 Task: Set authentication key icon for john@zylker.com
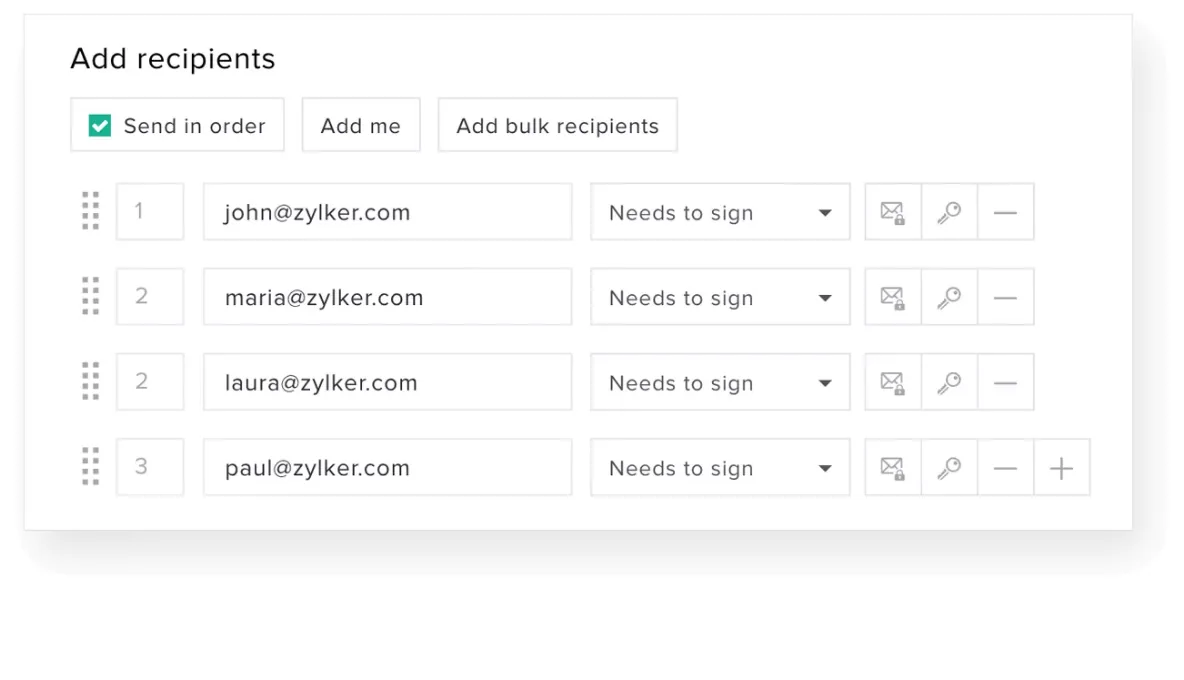[x=949, y=212]
